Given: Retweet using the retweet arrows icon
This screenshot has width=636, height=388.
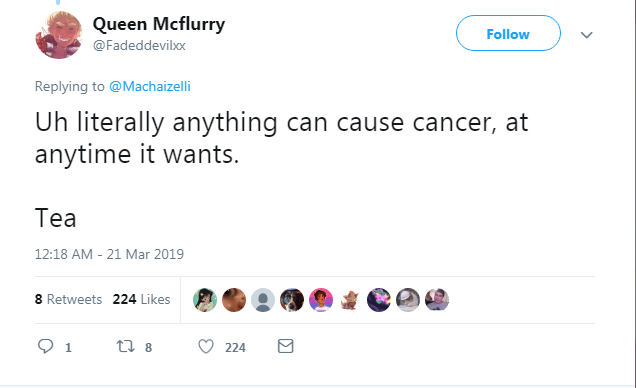Looking at the screenshot, I should click(x=125, y=347).
